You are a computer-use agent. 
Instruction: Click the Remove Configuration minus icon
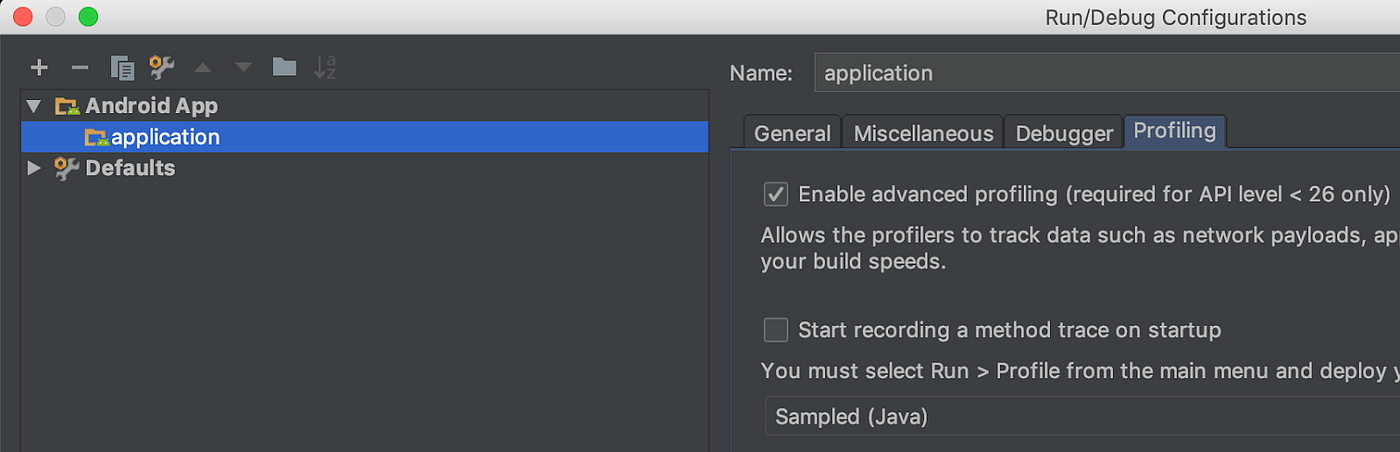[80, 68]
